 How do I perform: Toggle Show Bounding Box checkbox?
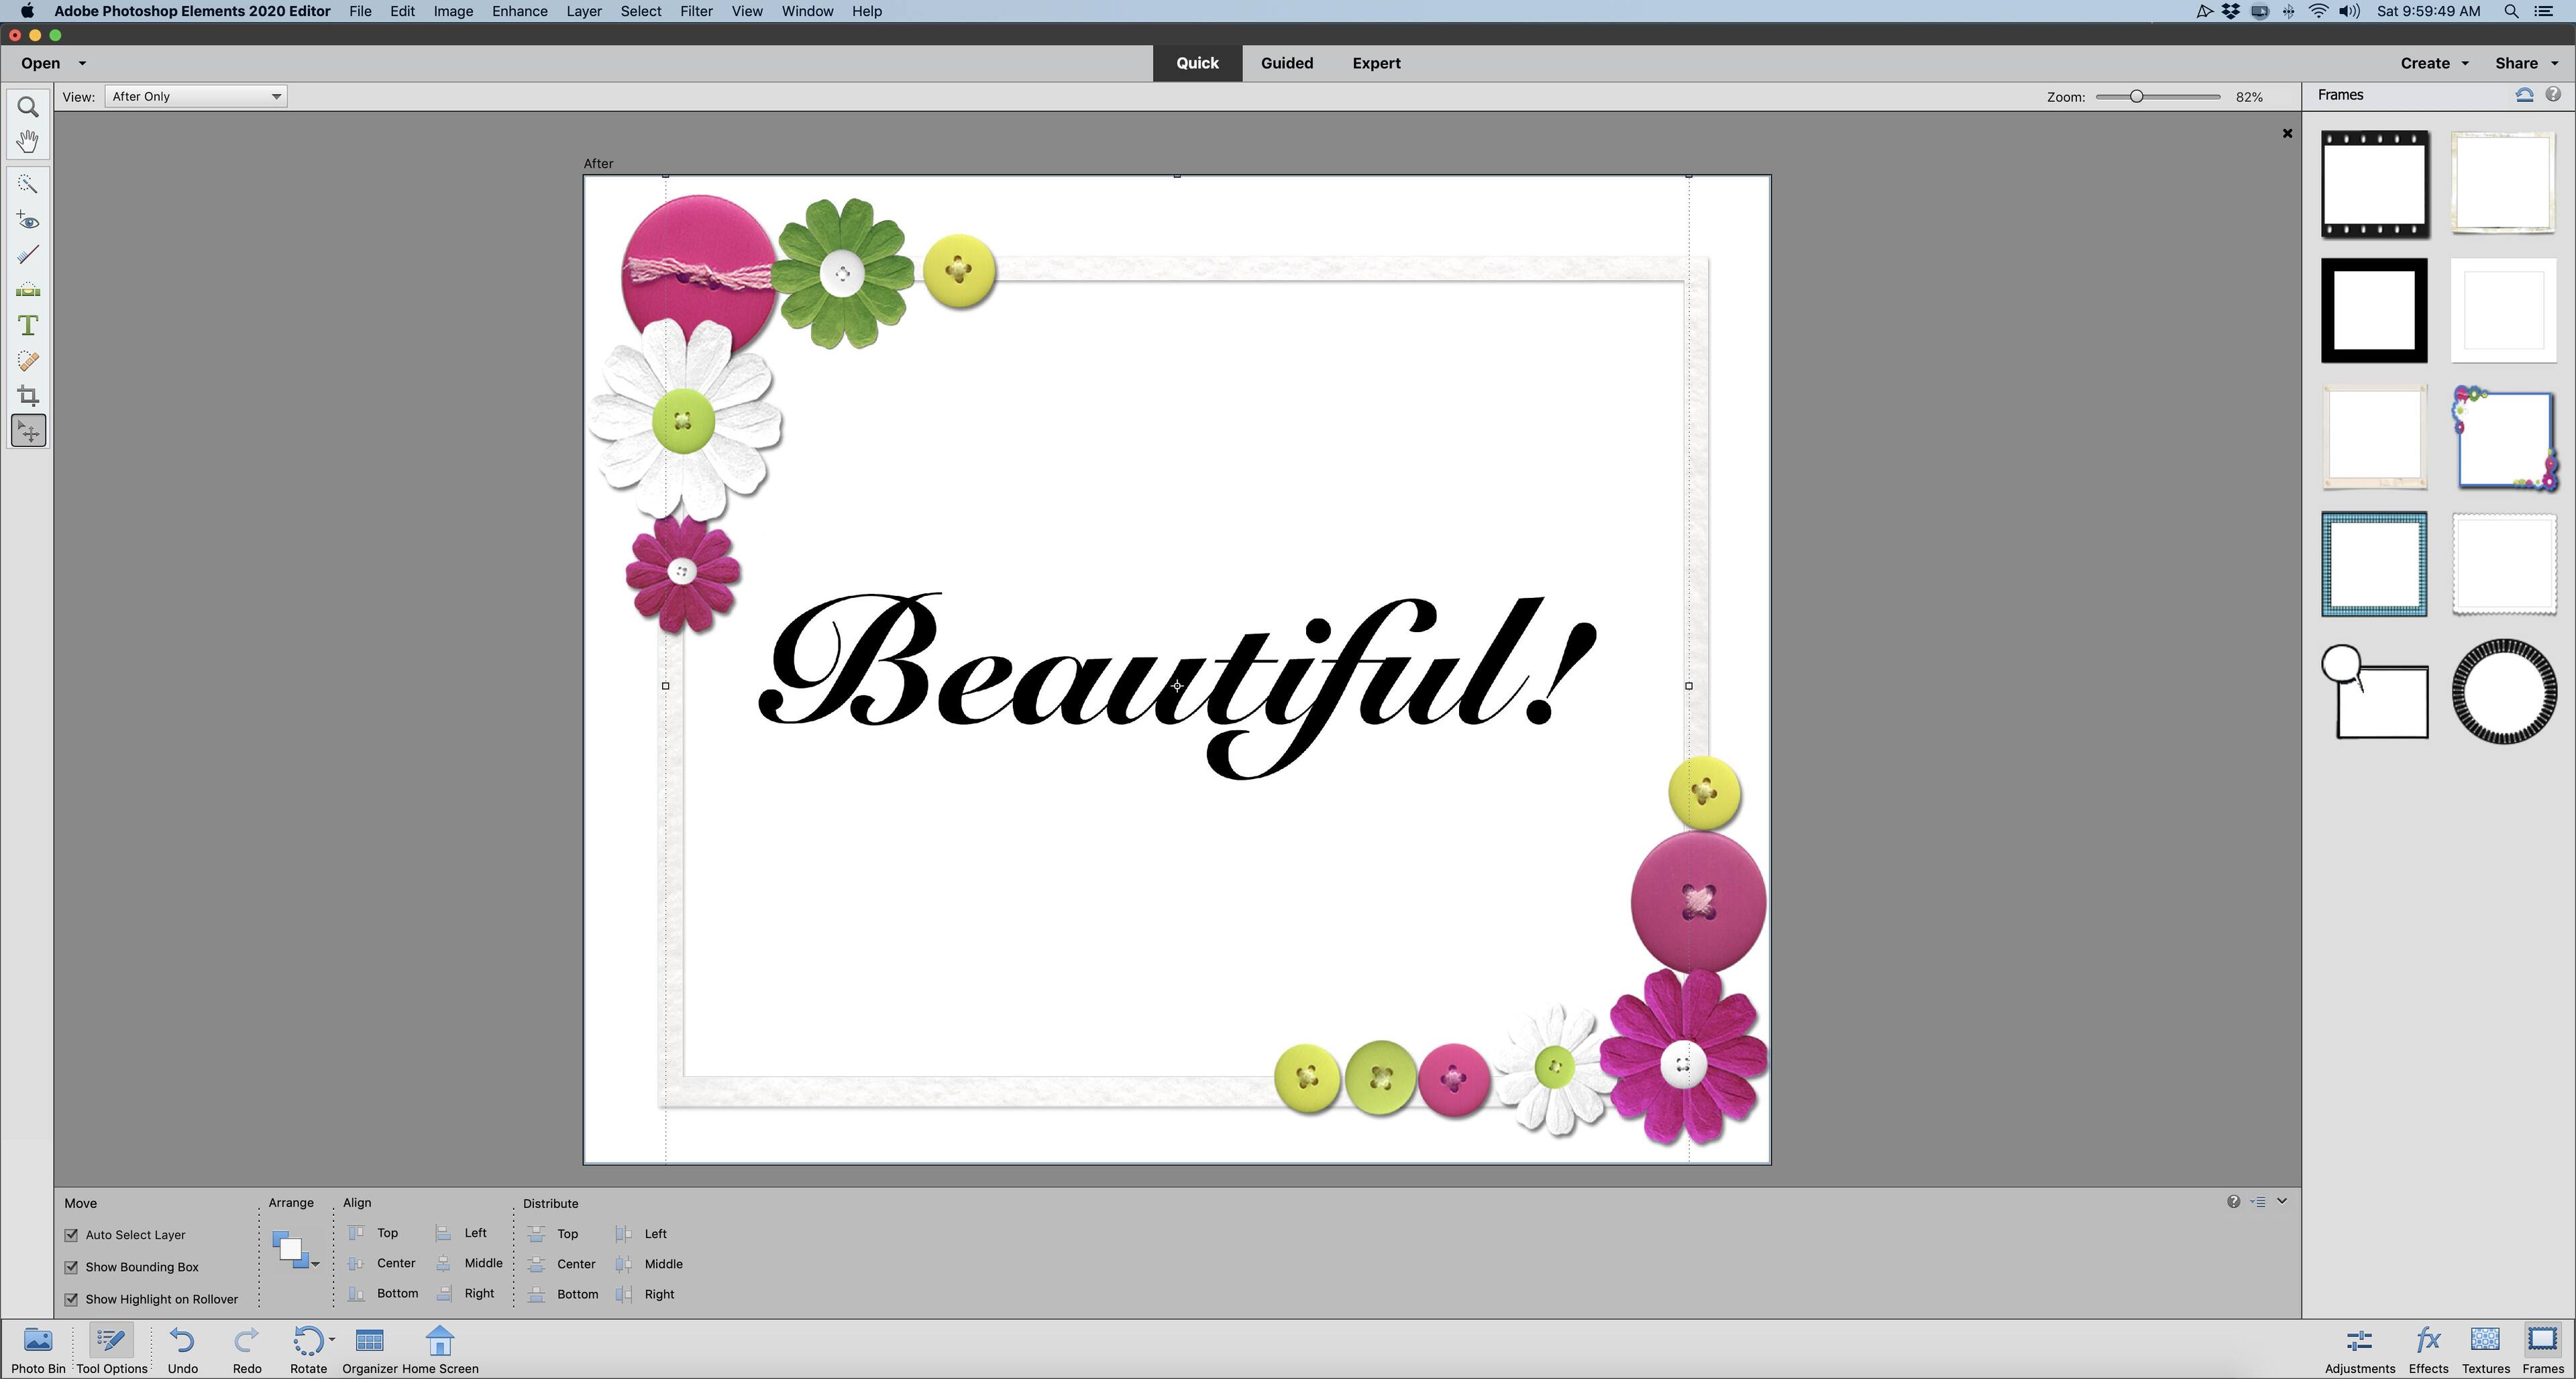(71, 1267)
